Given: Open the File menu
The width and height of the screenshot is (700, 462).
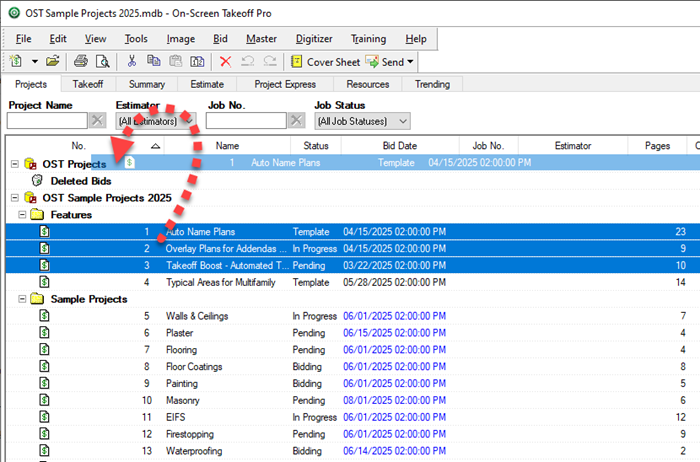Looking at the screenshot, I should click(23, 39).
